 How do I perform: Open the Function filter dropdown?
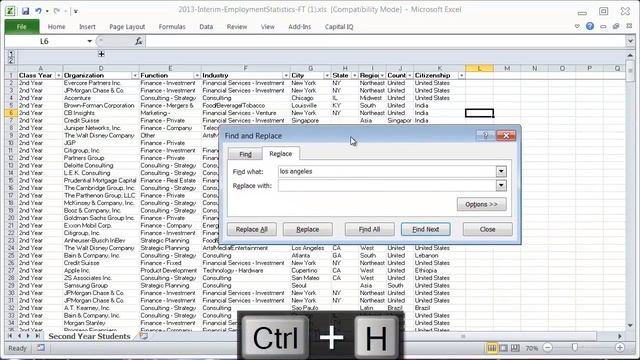[x=197, y=76]
